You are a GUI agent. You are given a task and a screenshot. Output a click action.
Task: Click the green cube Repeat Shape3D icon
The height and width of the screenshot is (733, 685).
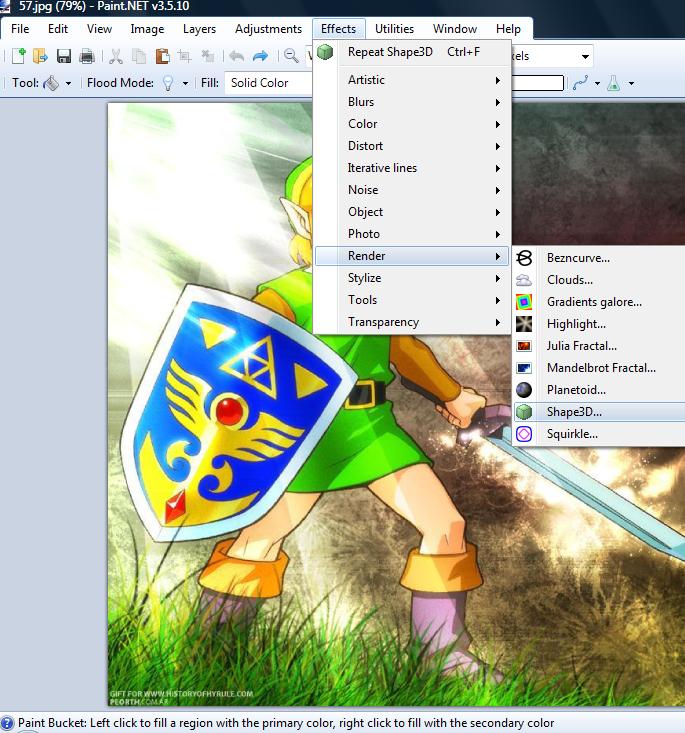[x=325, y=52]
